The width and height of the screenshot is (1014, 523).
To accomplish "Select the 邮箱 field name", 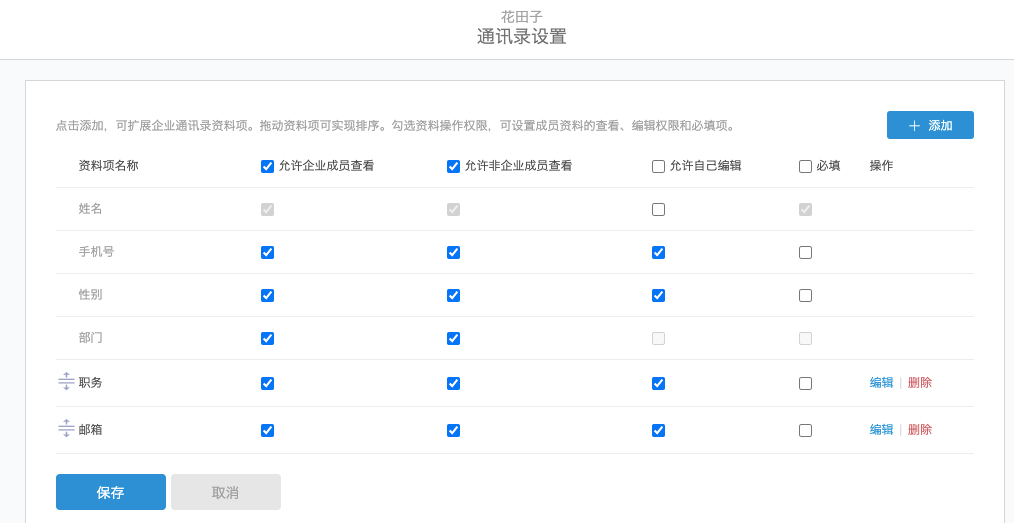I will pyautogui.click(x=91, y=429).
